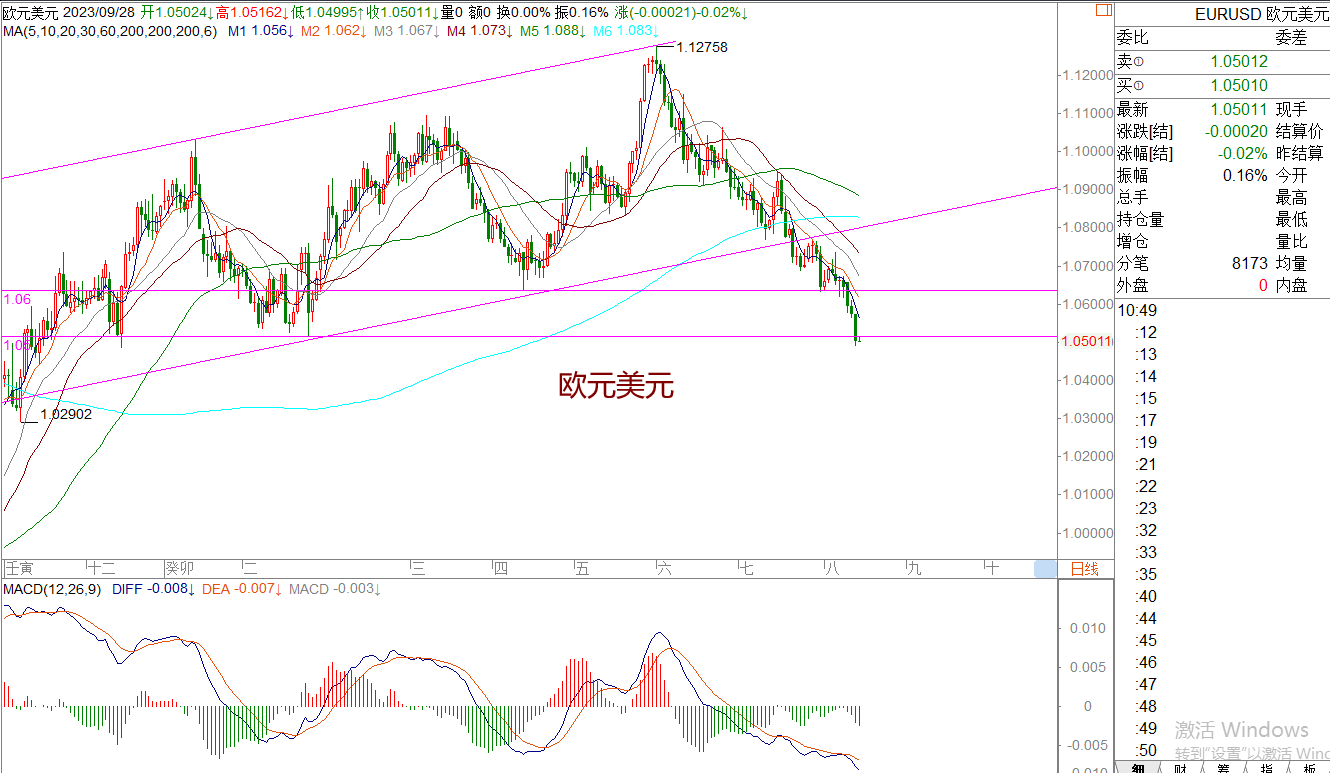Click the :35 tick time row
Screen dimensions: 1330x773
pos(1146,574)
